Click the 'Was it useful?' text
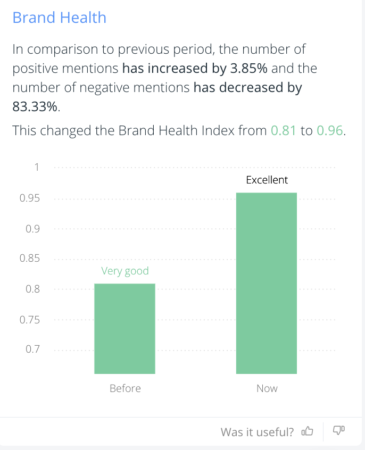 point(257,432)
